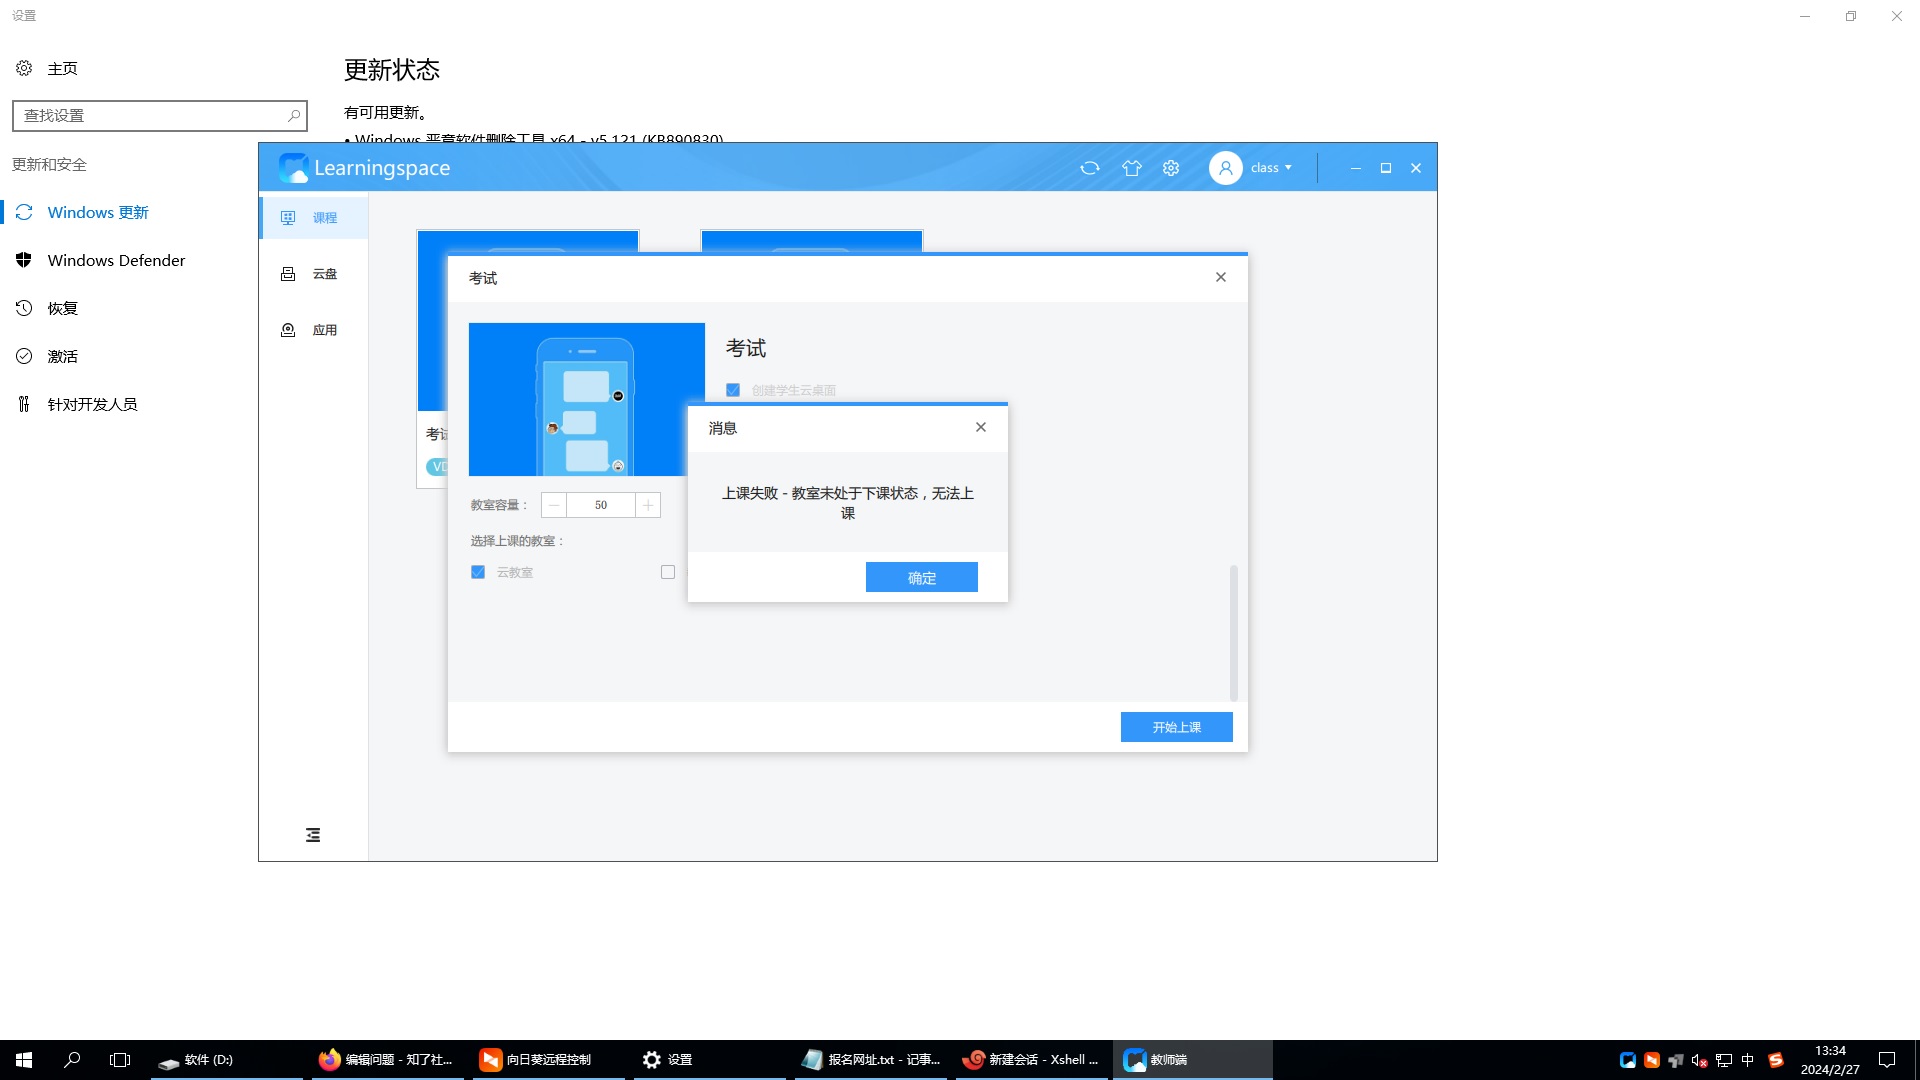Image resolution: width=1920 pixels, height=1080 pixels.
Task: Check the unchecked classroom checkbox
Action: point(668,572)
